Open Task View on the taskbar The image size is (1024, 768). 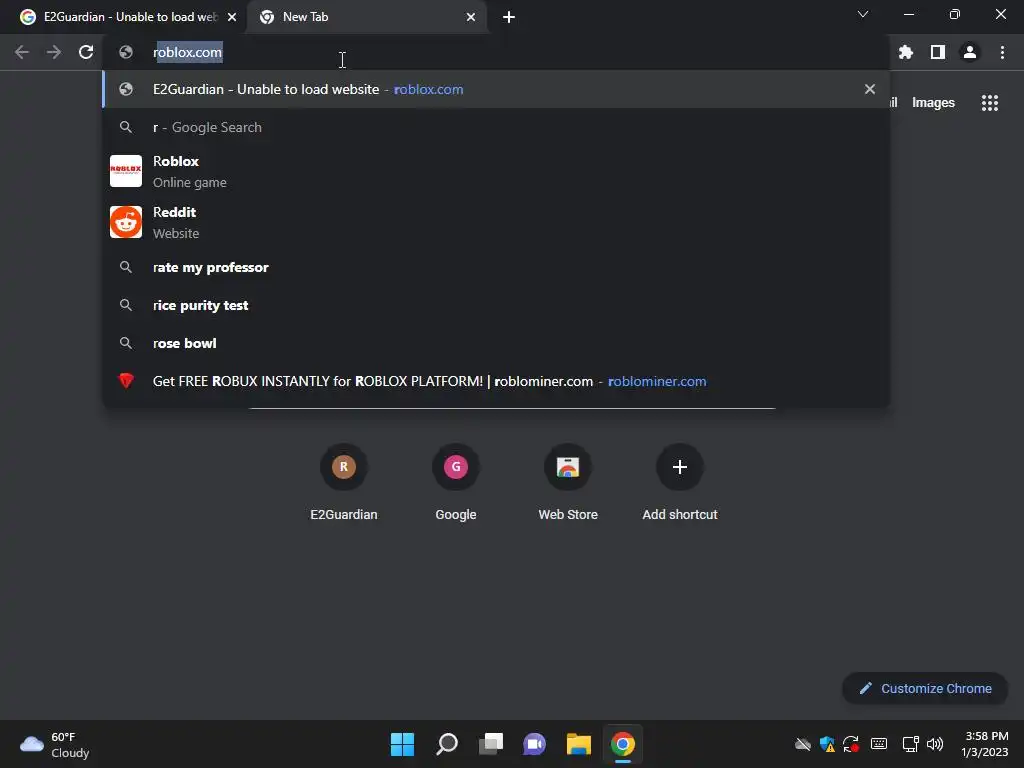490,744
